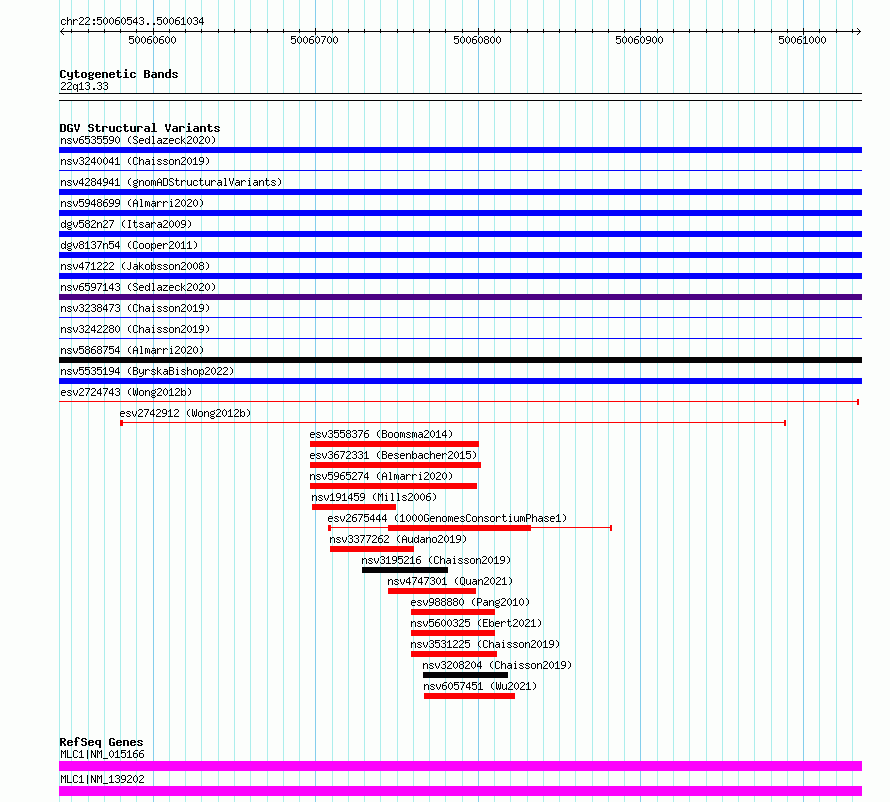890x802 pixels.
Task: Open the nsv5948699 (Almarri2020) label
Action: 132,203
